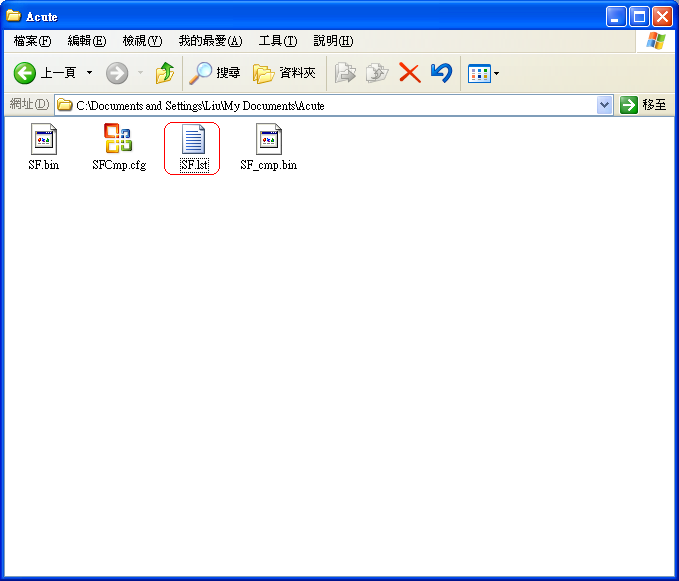Click the SFCmp.cfg file name label
Image resolution: width=679 pixels, height=581 pixels.
click(119, 165)
